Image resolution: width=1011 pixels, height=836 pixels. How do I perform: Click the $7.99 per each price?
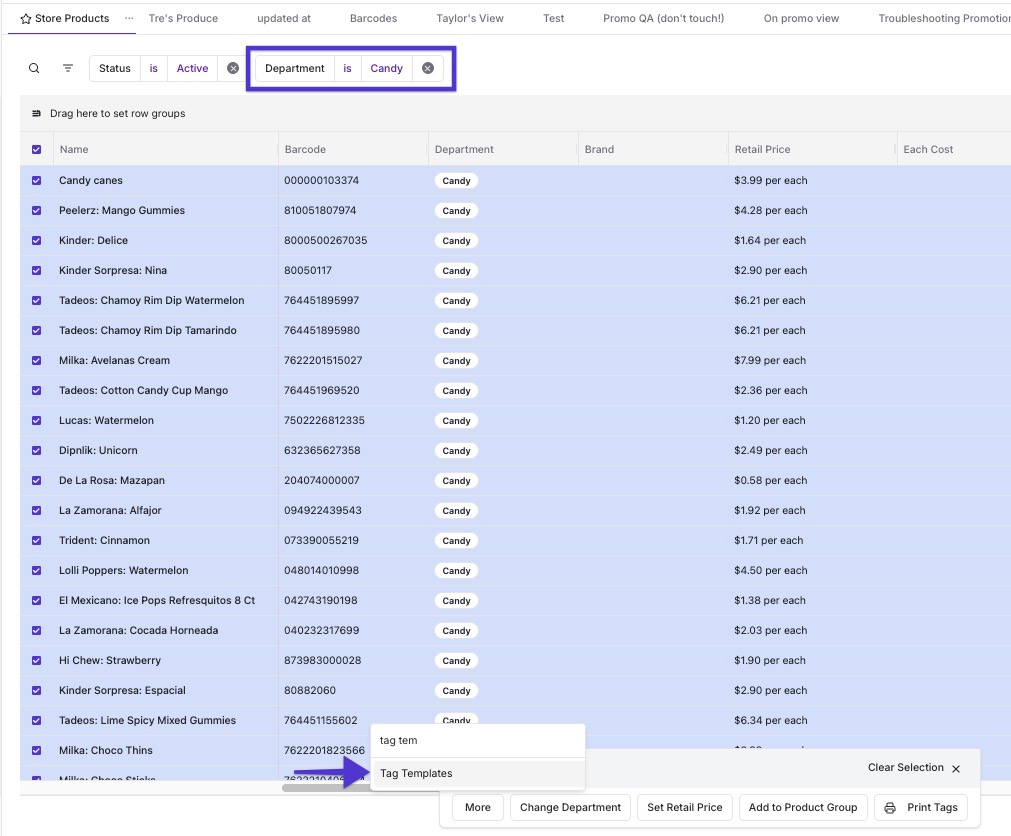click(770, 360)
